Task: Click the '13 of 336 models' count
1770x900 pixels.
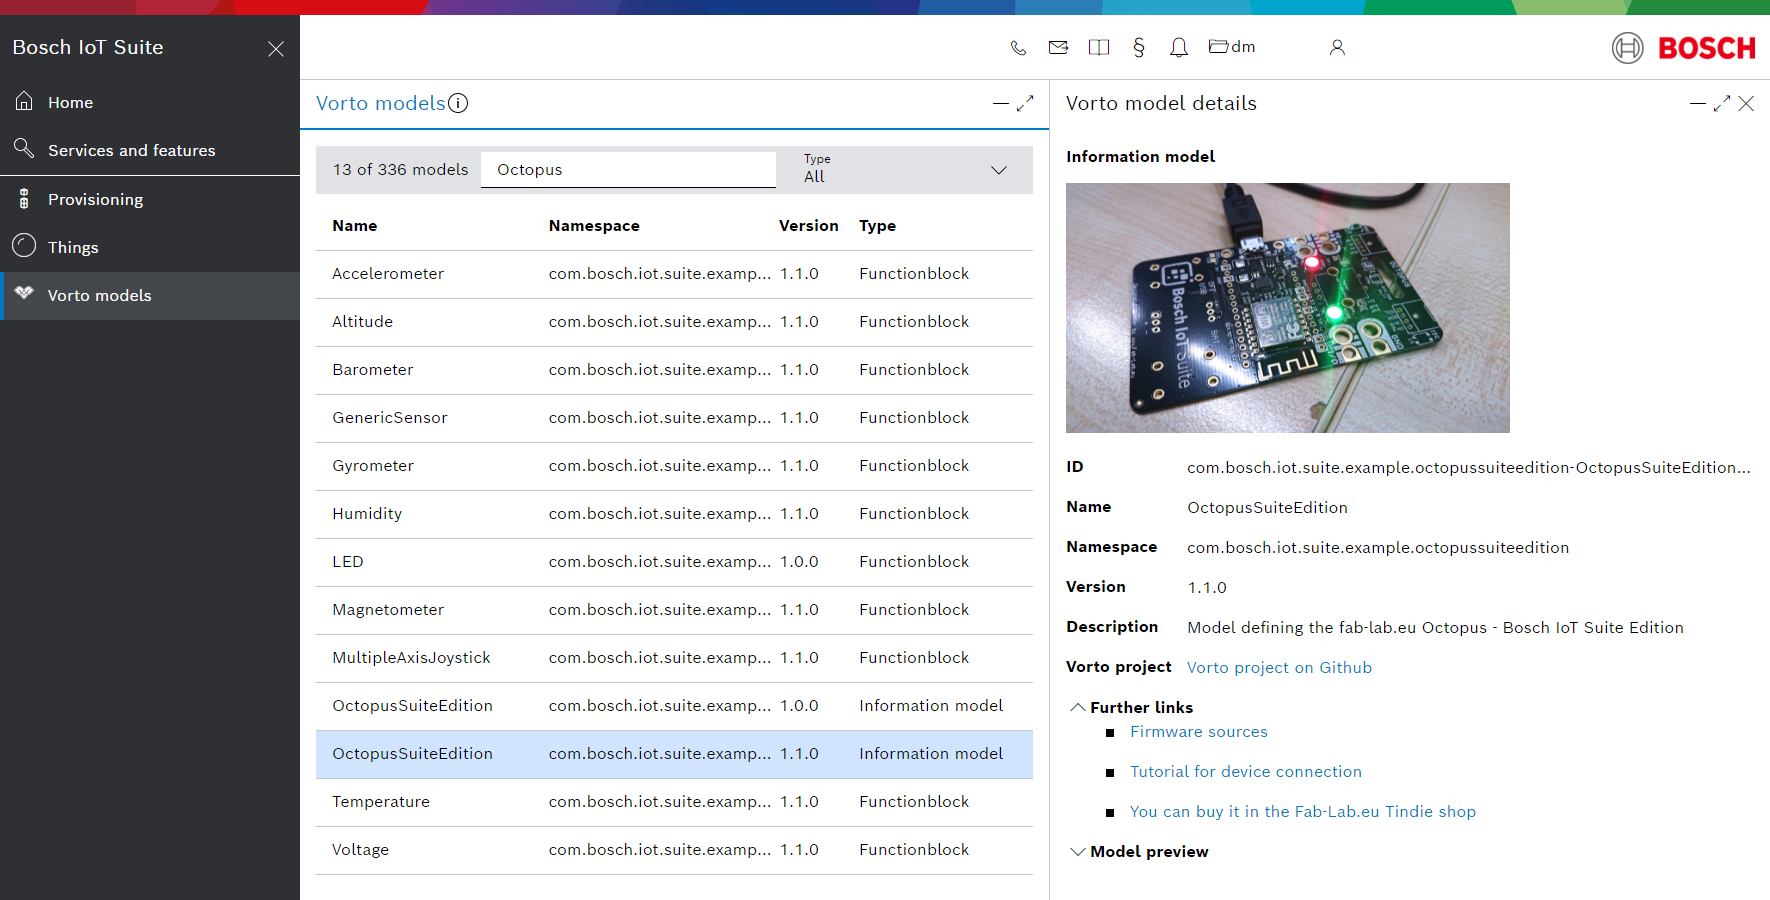Action: coord(400,169)
